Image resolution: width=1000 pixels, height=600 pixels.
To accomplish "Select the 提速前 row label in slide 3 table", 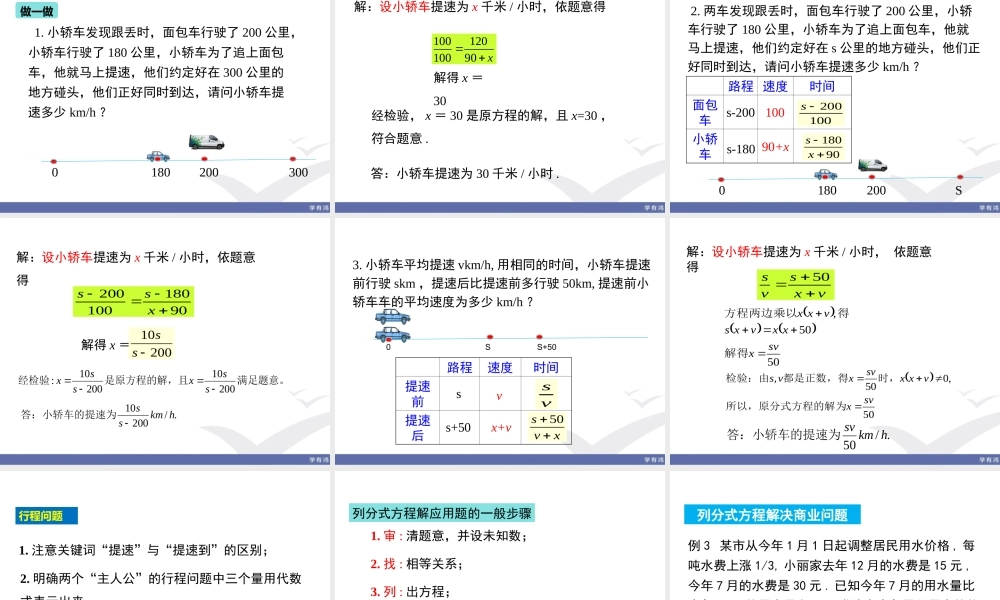I will pos(418,393).
